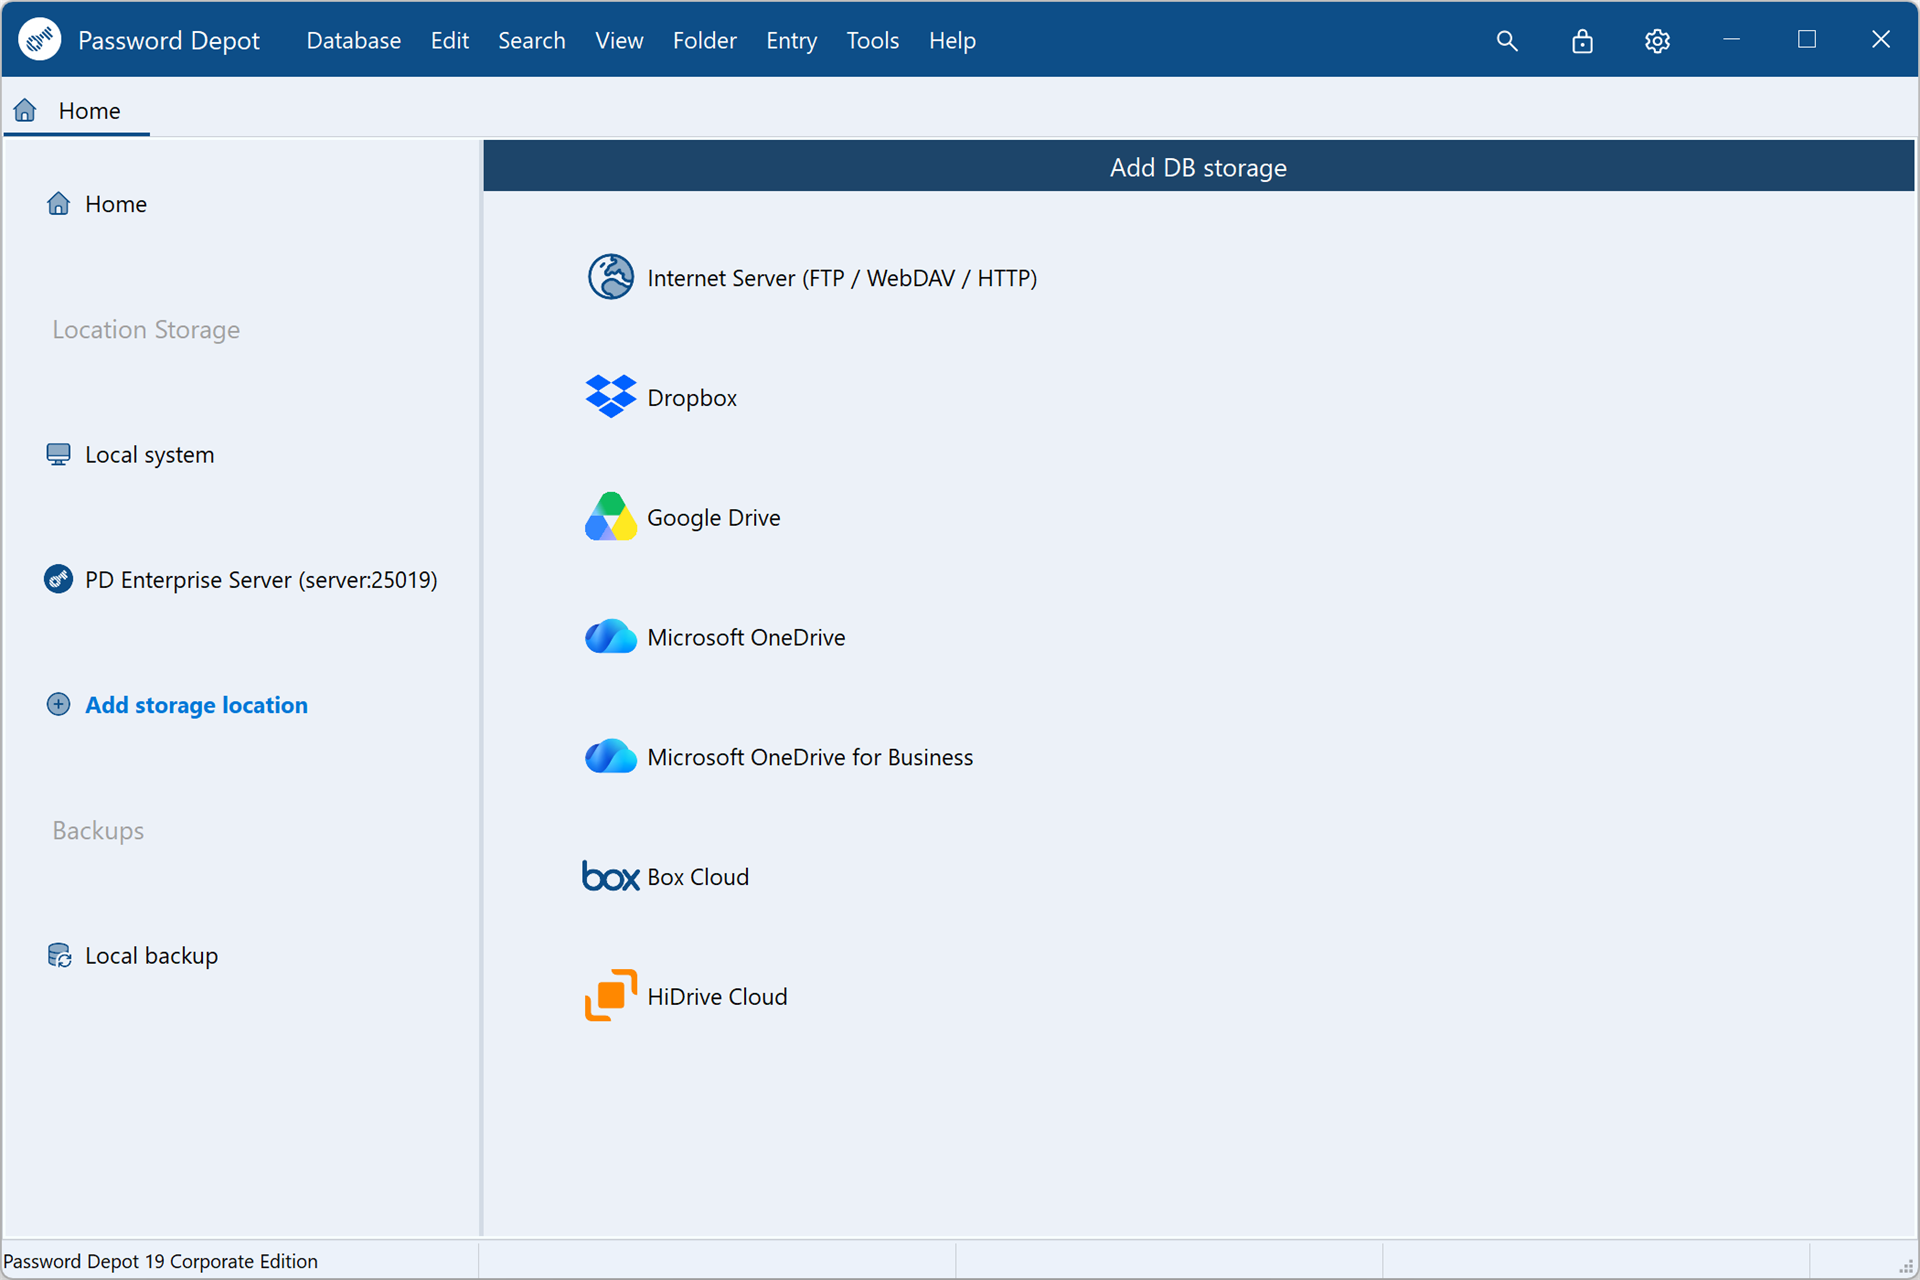Click the Password Depot logo icon
This screenshot has width=1920, height=1280.
click(40, 40)
